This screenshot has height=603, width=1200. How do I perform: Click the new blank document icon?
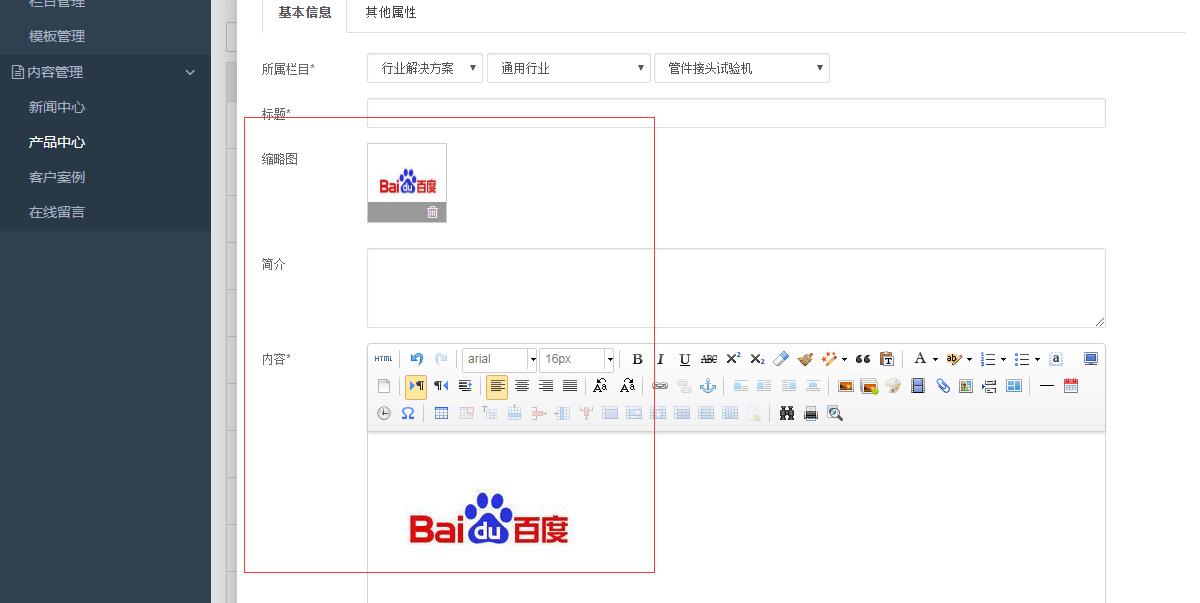click(384, 386)
